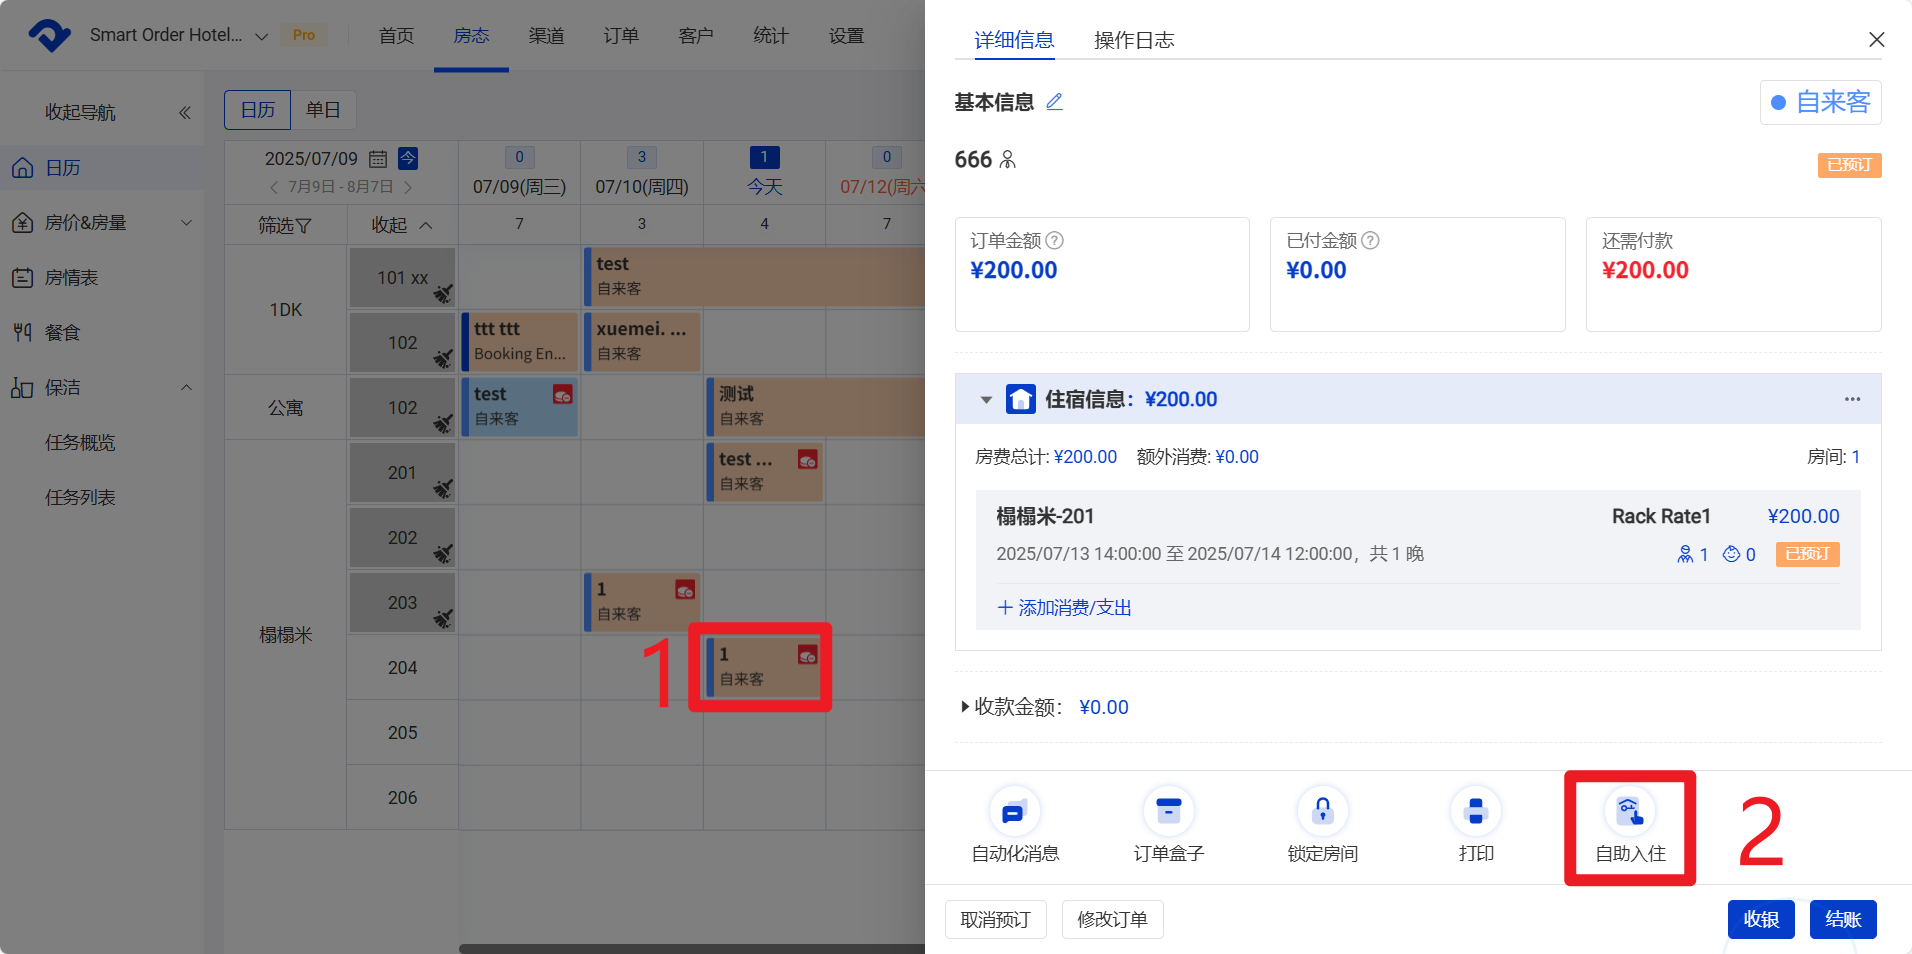The image size is (1912, 954).
Task: Click add consumption/expense (添加消费/支出) link
Action: point(1064,608)
